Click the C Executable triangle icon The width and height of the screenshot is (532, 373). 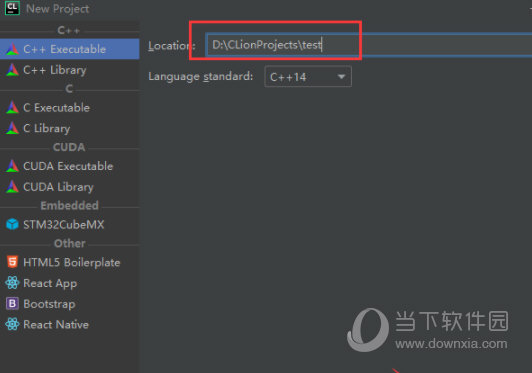click(x=13, y=108)
